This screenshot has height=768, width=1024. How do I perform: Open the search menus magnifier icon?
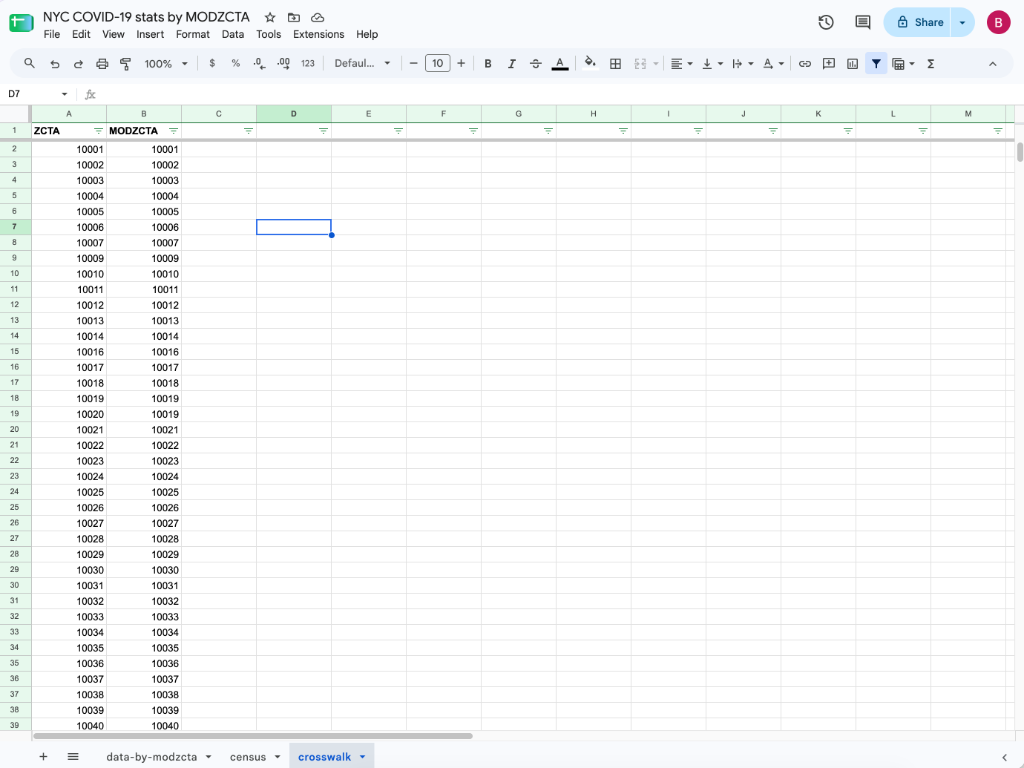pos(29,63)
